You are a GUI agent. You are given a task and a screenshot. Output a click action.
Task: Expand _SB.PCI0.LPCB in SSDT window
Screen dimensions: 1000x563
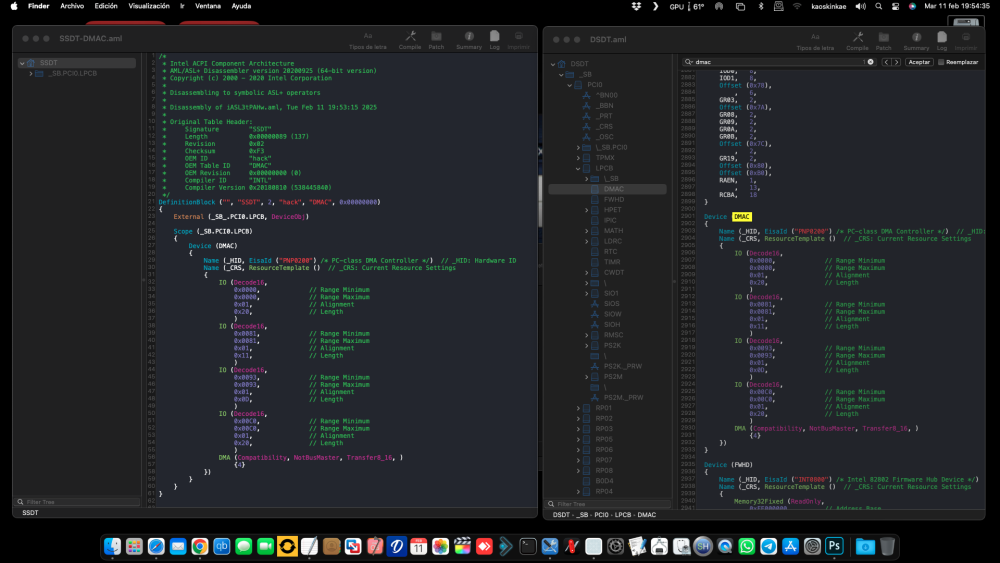(31, 73)
